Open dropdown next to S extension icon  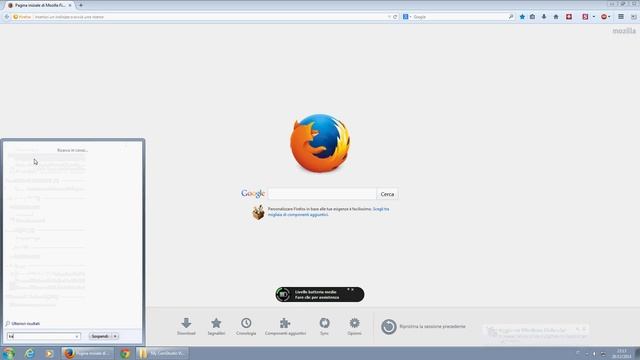pyautogui.click(x=593, y=17)
